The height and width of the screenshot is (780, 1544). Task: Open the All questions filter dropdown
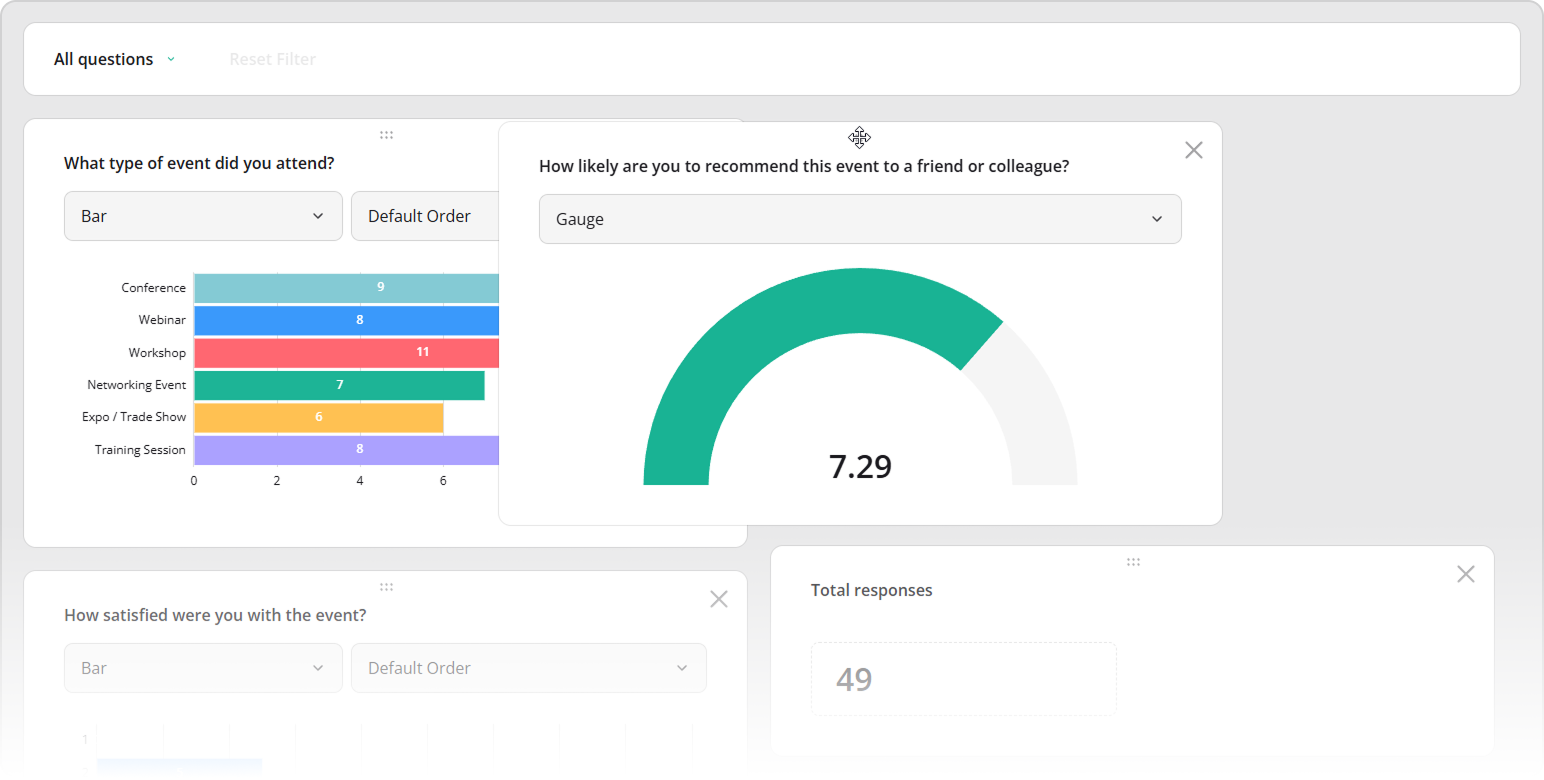pos(114,58)
